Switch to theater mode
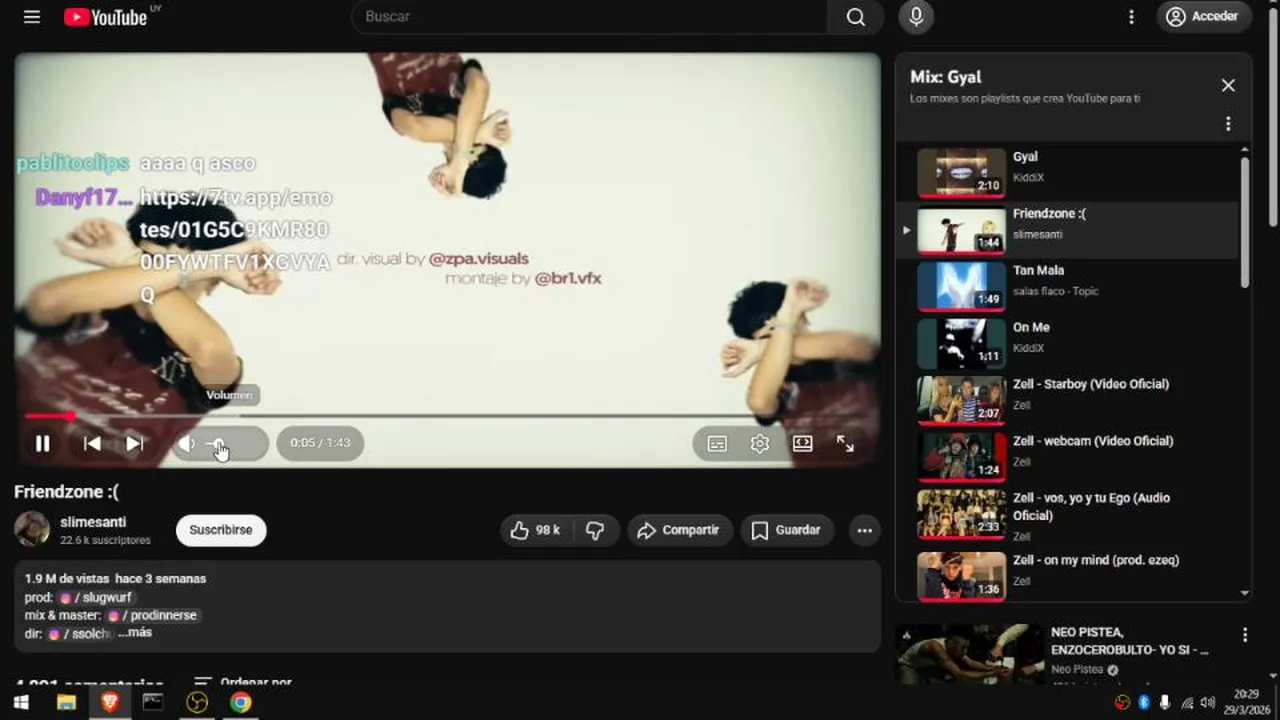 (x=803, y=444)
